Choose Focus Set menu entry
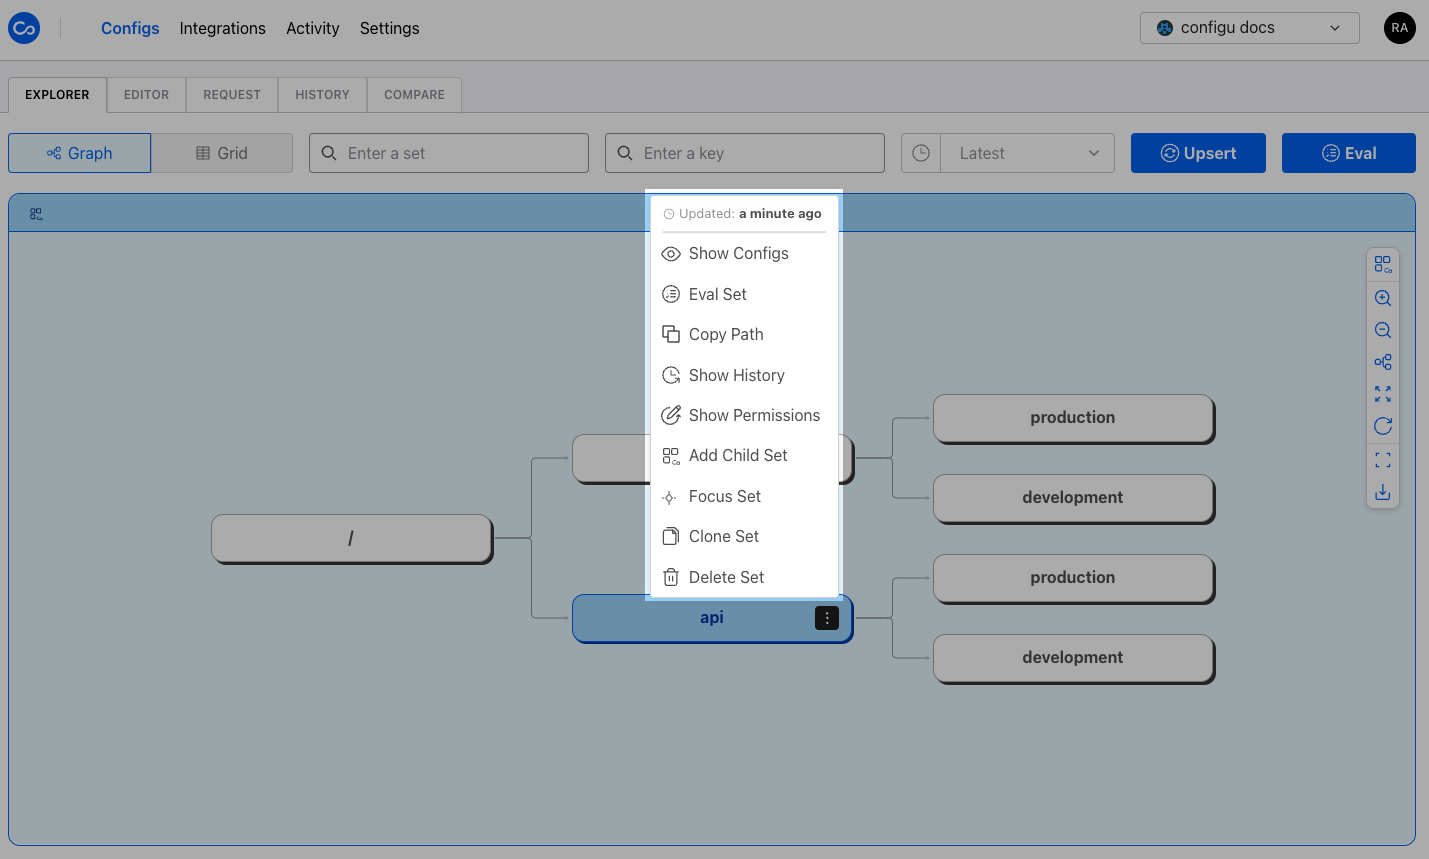This screenshot has width=1429, height=859. (x=744, y=496)
